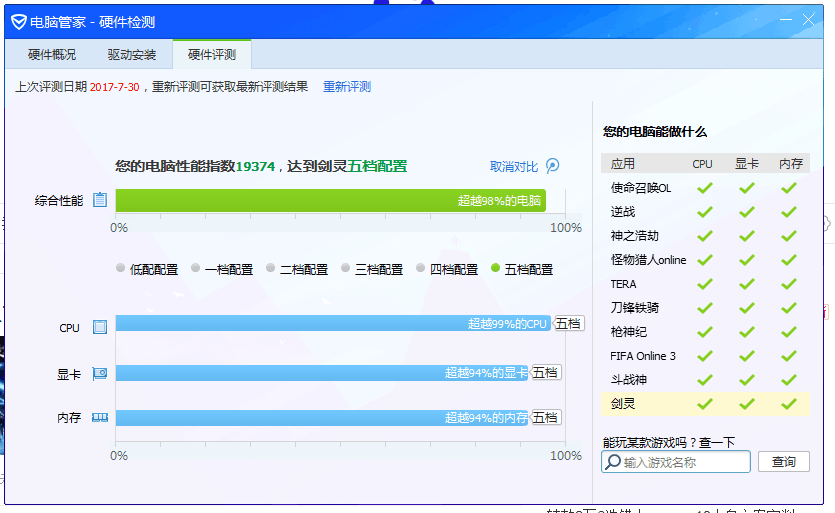The width and height of the screenshot is (835, 513).
Task: Click the CPU checkmark for 使命召唤OL
Action: (x=705, y=188)
